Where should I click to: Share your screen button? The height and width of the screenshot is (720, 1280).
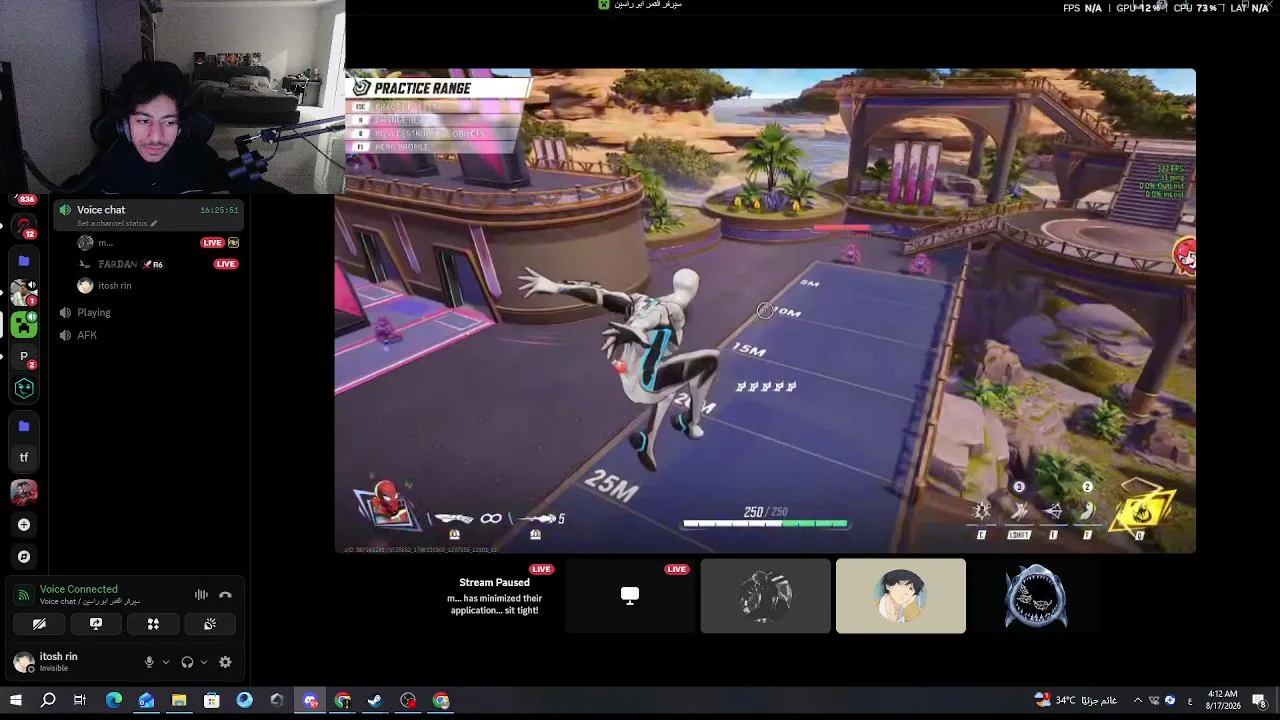(x=96, y=624)
